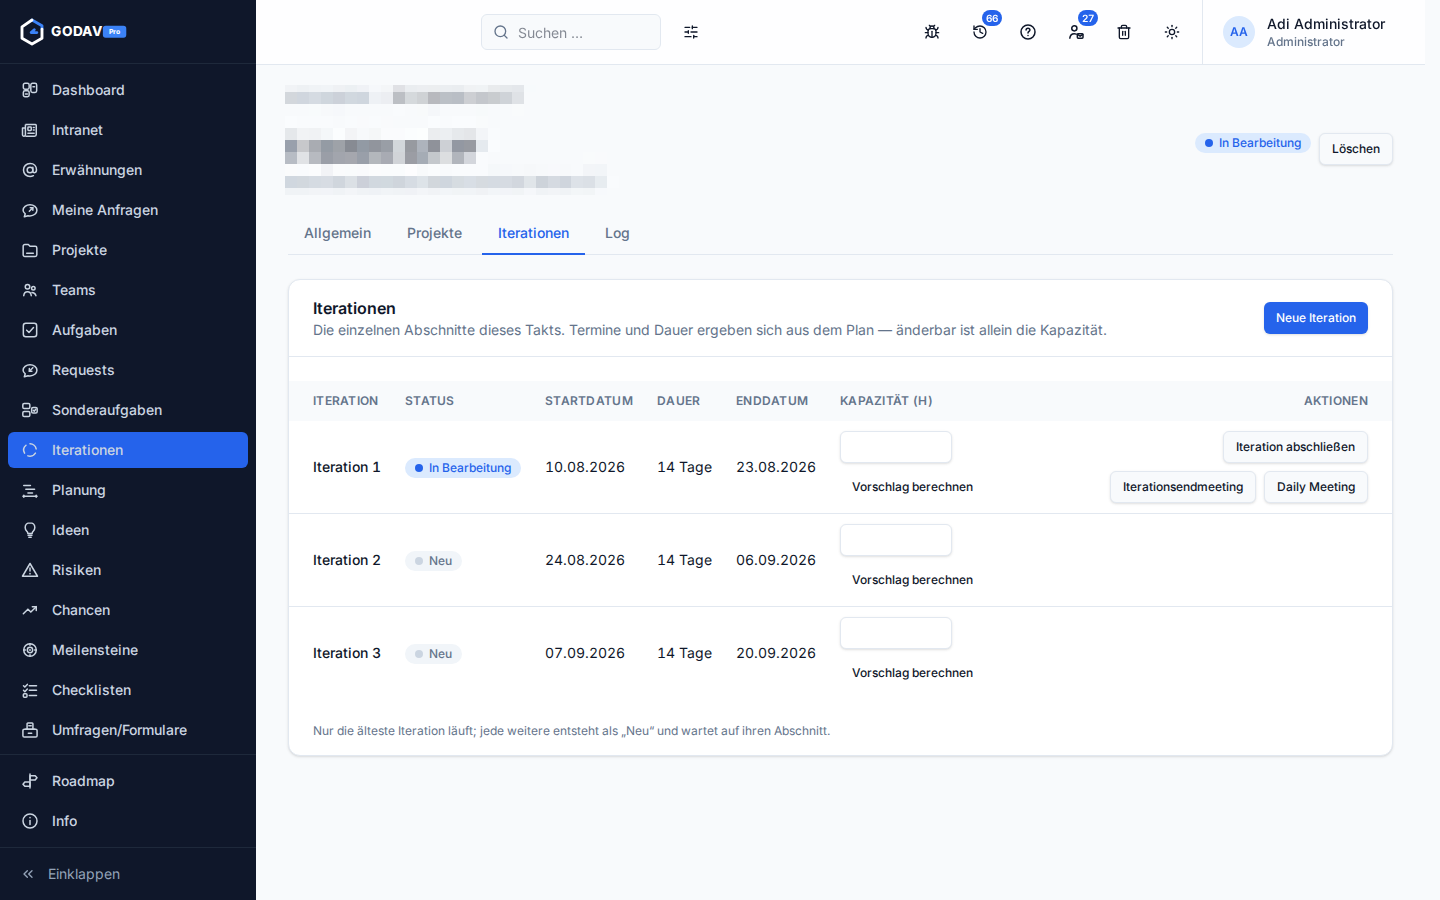Open history icon with badge 66
Viewport: 1440px width, 900px height.
click(x=980, y=32)
